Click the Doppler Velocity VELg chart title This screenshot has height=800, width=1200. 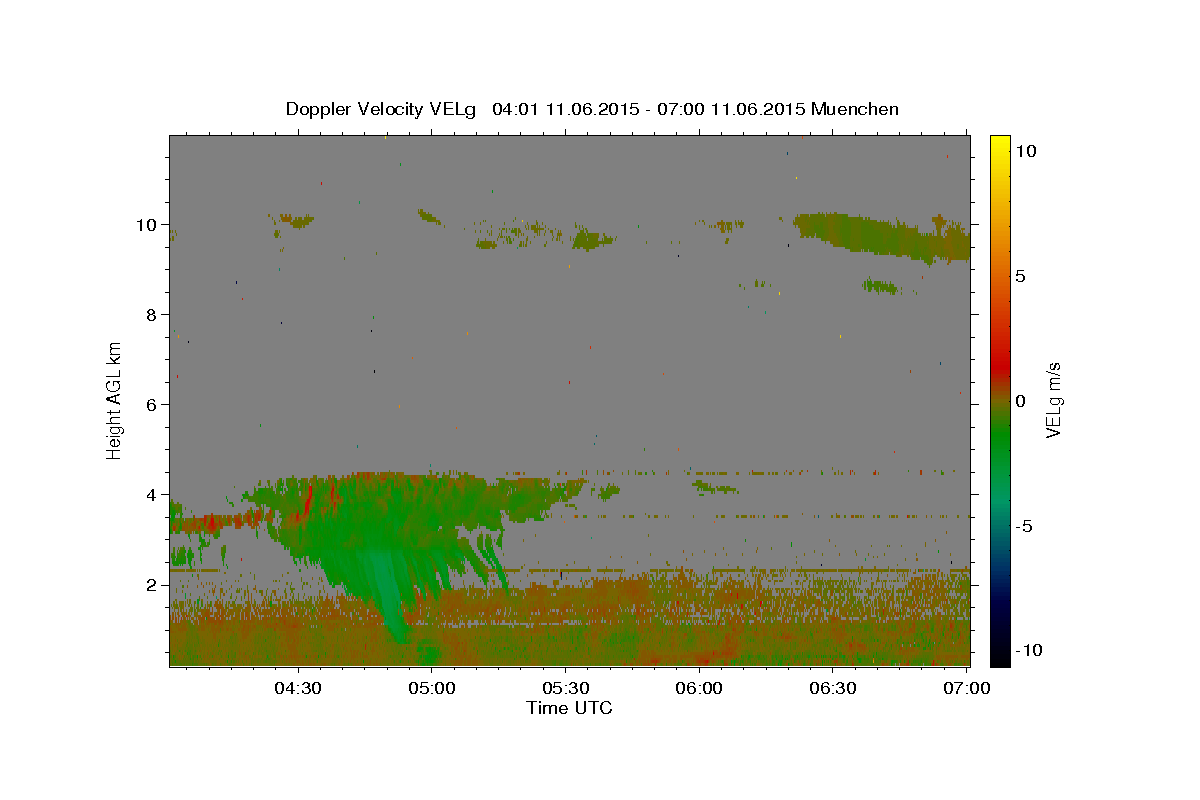click(x=592, y=109)
